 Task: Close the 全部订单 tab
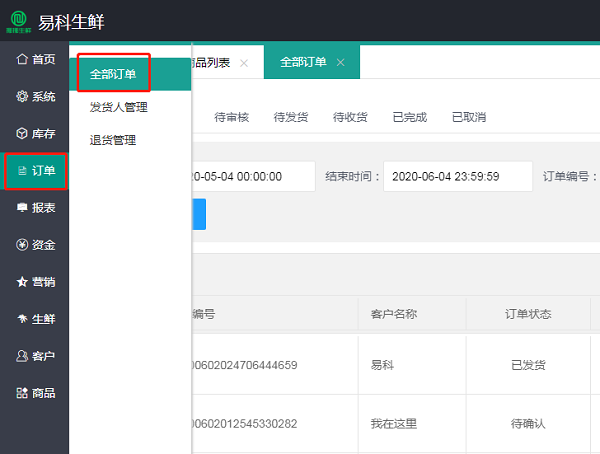tap(340, 62)
